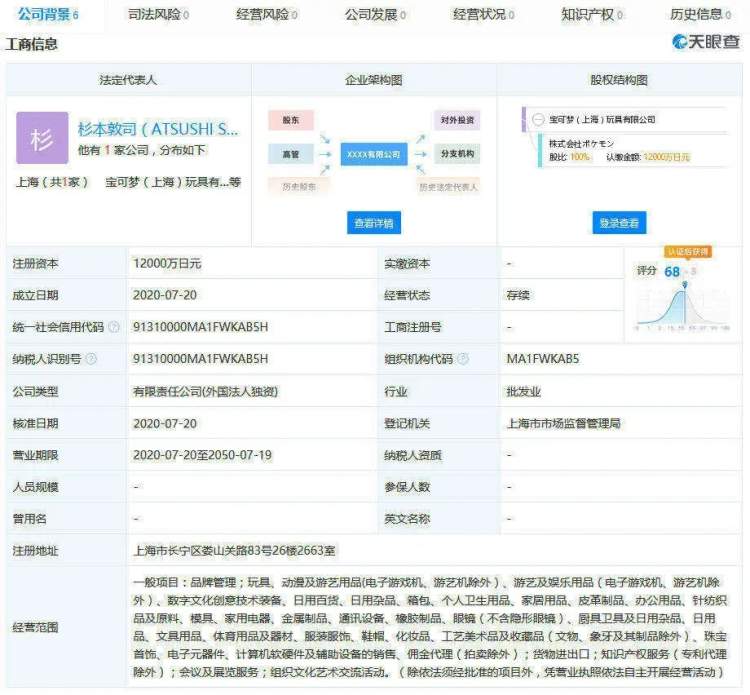Screen dimensions: 750x695
Task: Click shareholder 株式会社ポケモン entry
Action: click(x=581, y=143)
